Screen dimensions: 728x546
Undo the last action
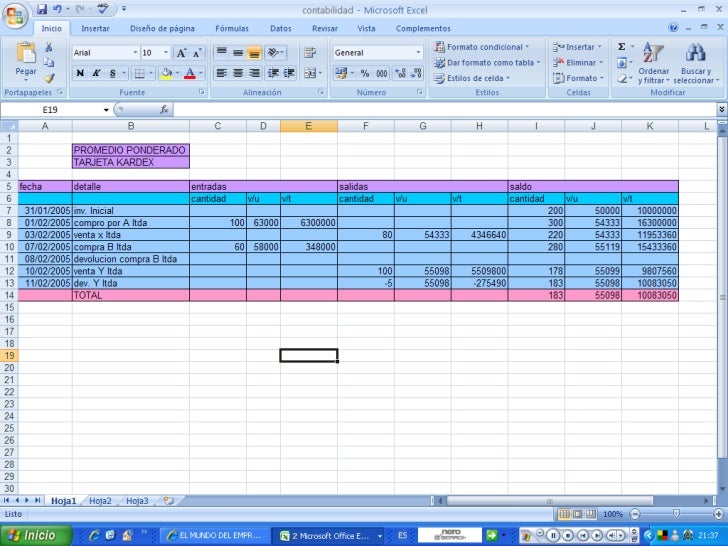tap(57, 9)
